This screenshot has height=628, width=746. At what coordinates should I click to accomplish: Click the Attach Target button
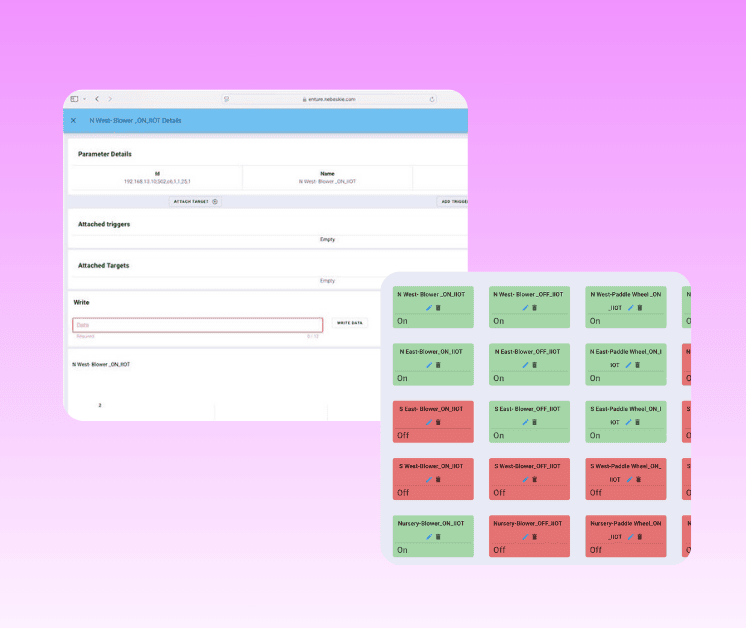click(196, 201)
